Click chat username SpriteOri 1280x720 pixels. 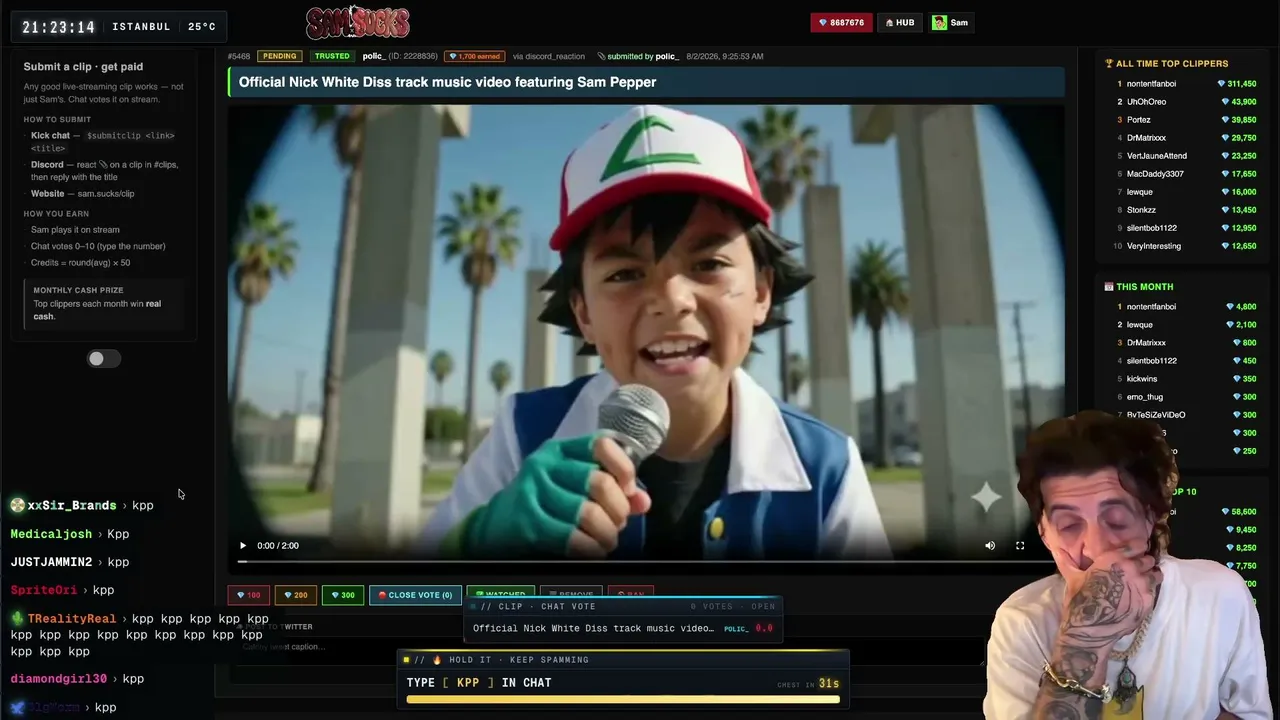[44, 590]
